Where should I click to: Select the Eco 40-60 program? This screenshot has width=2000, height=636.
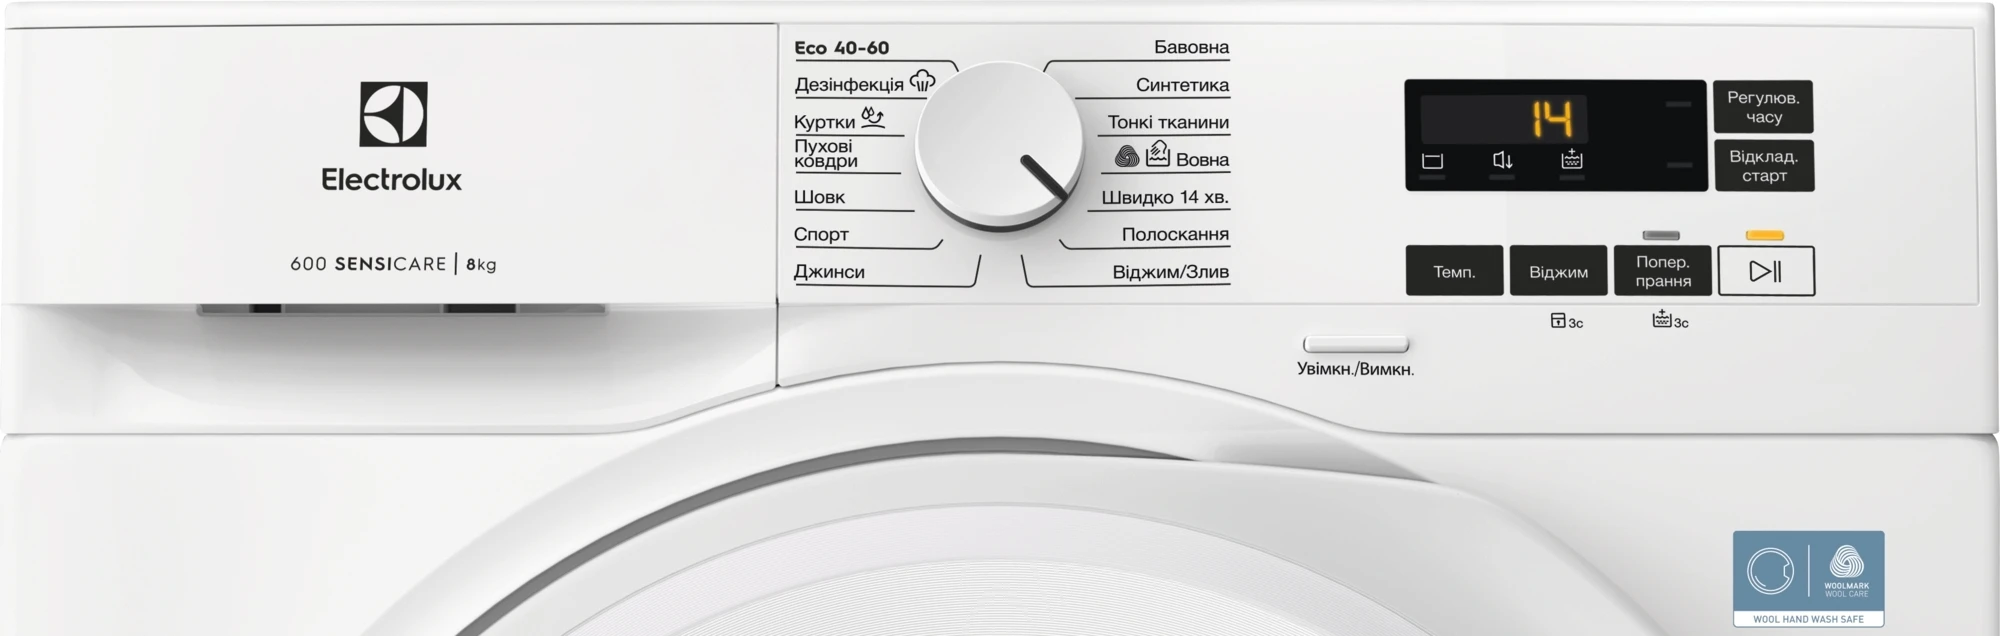click(x=841, y=48)
